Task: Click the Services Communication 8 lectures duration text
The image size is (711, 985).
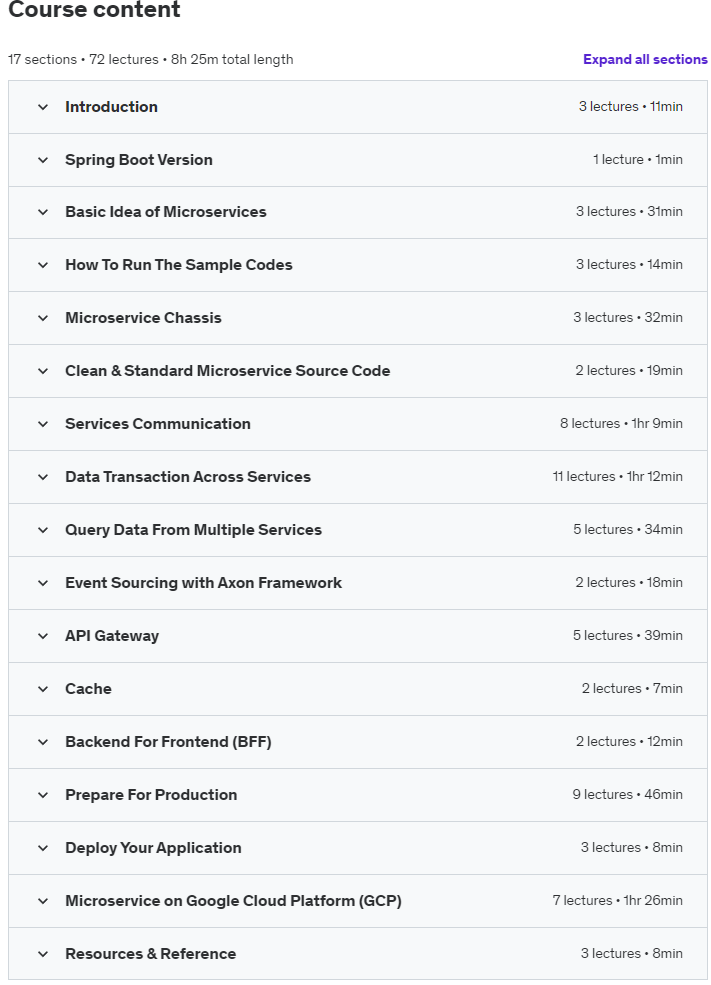Action: (x=621, y=423)
